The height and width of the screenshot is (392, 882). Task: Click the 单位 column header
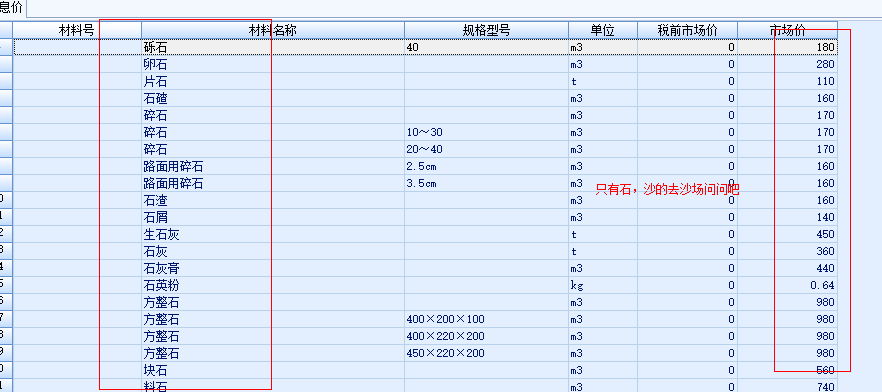pyautogui.click(x=602, y=30)
